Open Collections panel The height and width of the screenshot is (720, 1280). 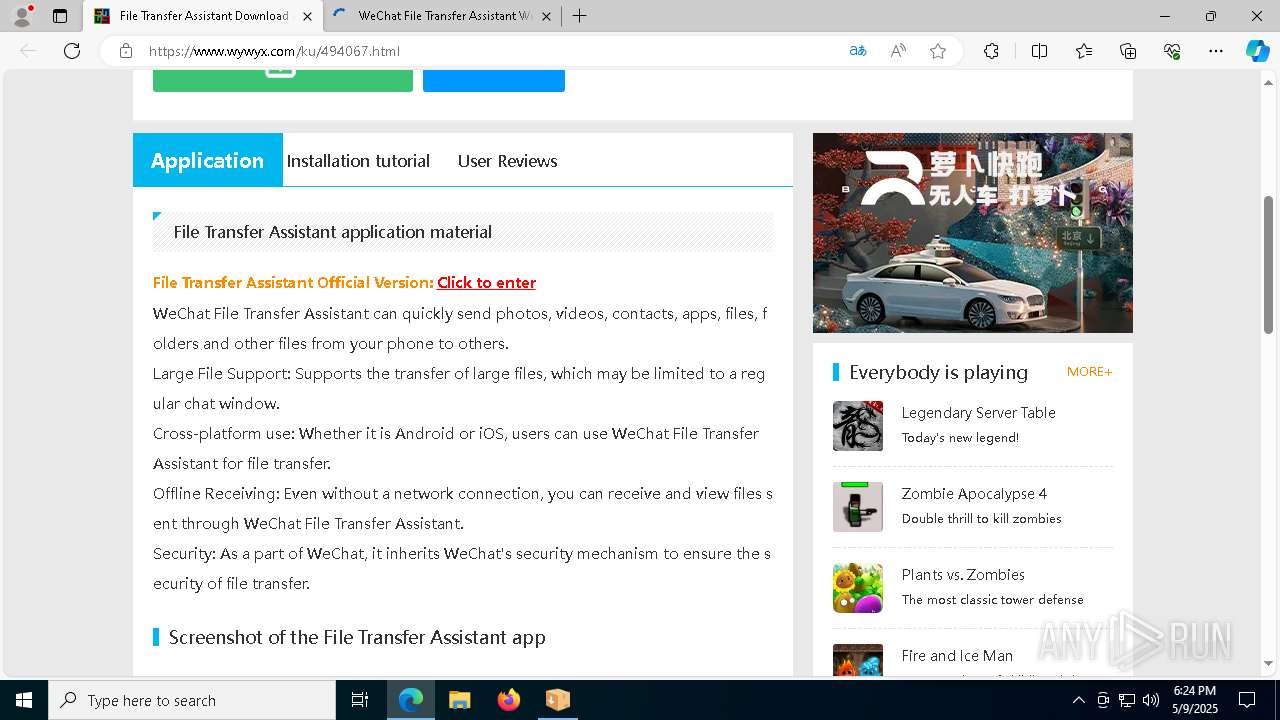[1128, 51]
